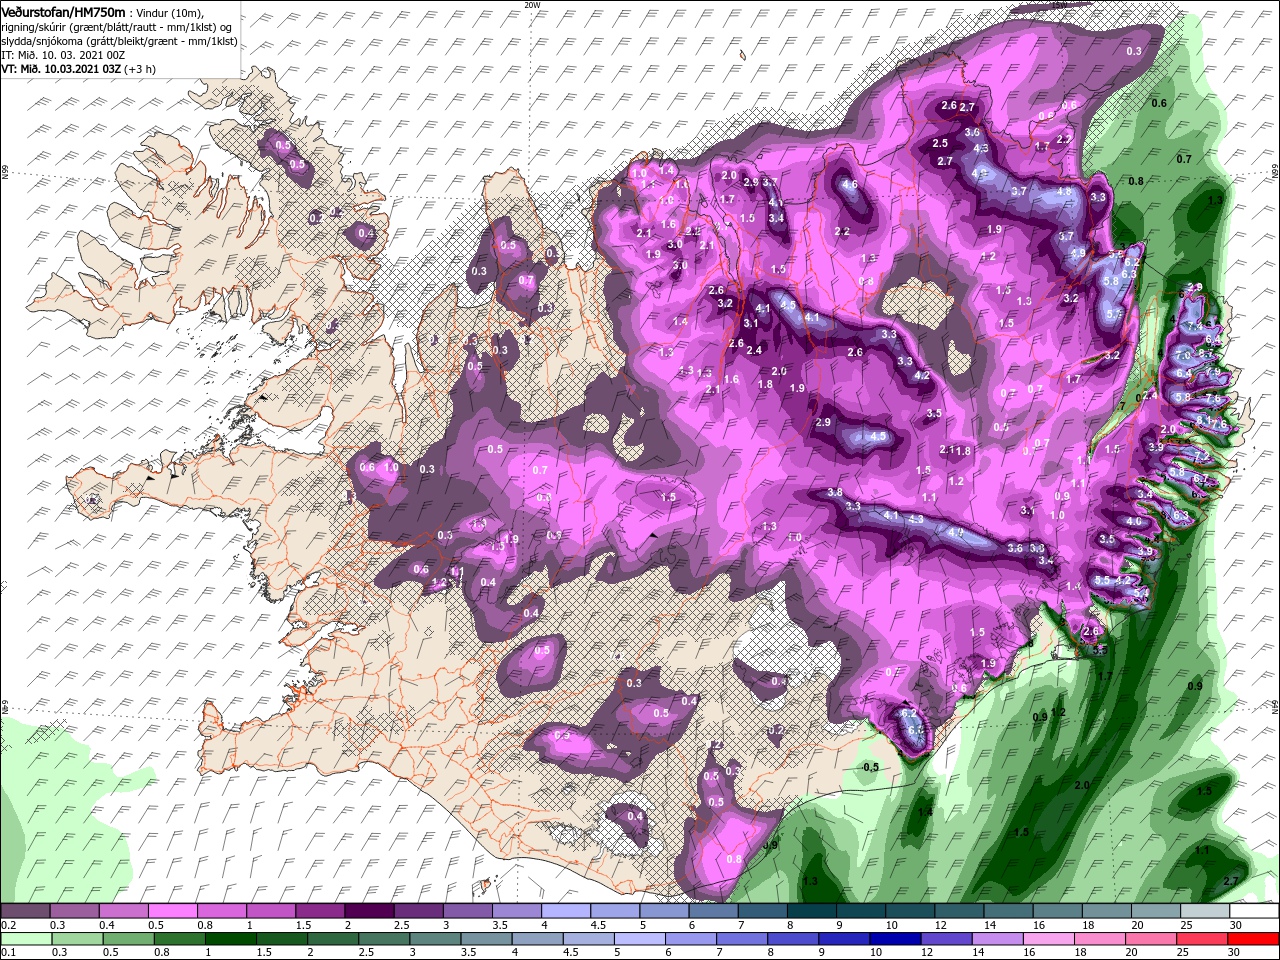Pick the snow legend 2–2.5 darkest purple swatch
Screen dimensions: 1280x960
[x=369, y=911]
